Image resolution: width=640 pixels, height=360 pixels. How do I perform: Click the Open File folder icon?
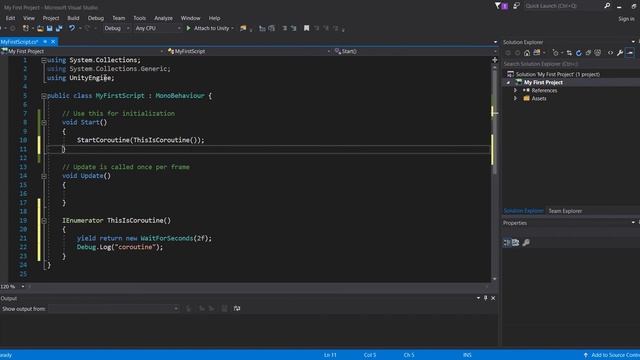point(40,28)
